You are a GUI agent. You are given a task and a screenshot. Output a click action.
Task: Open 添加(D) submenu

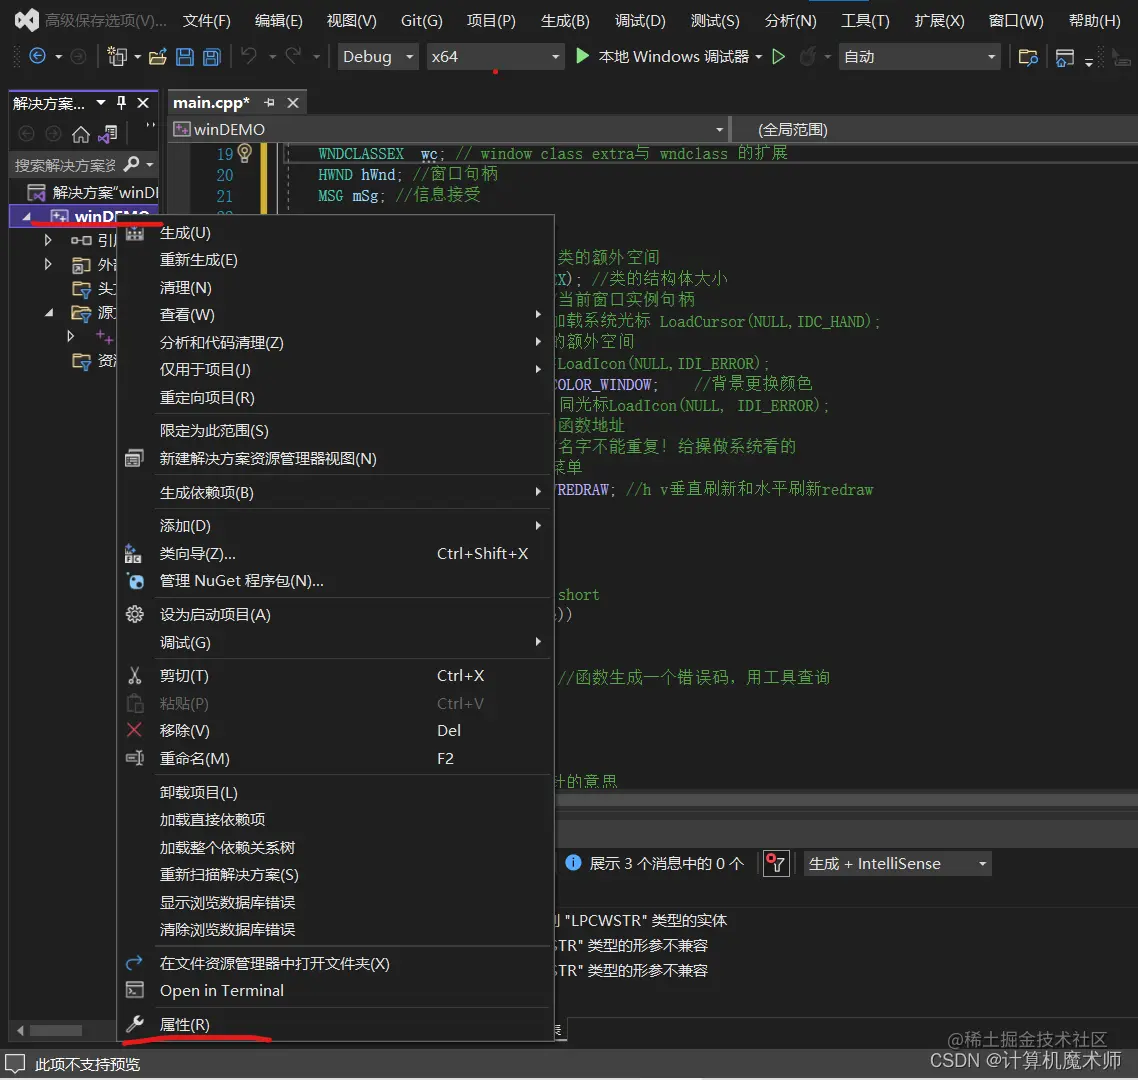click(335, 525)
